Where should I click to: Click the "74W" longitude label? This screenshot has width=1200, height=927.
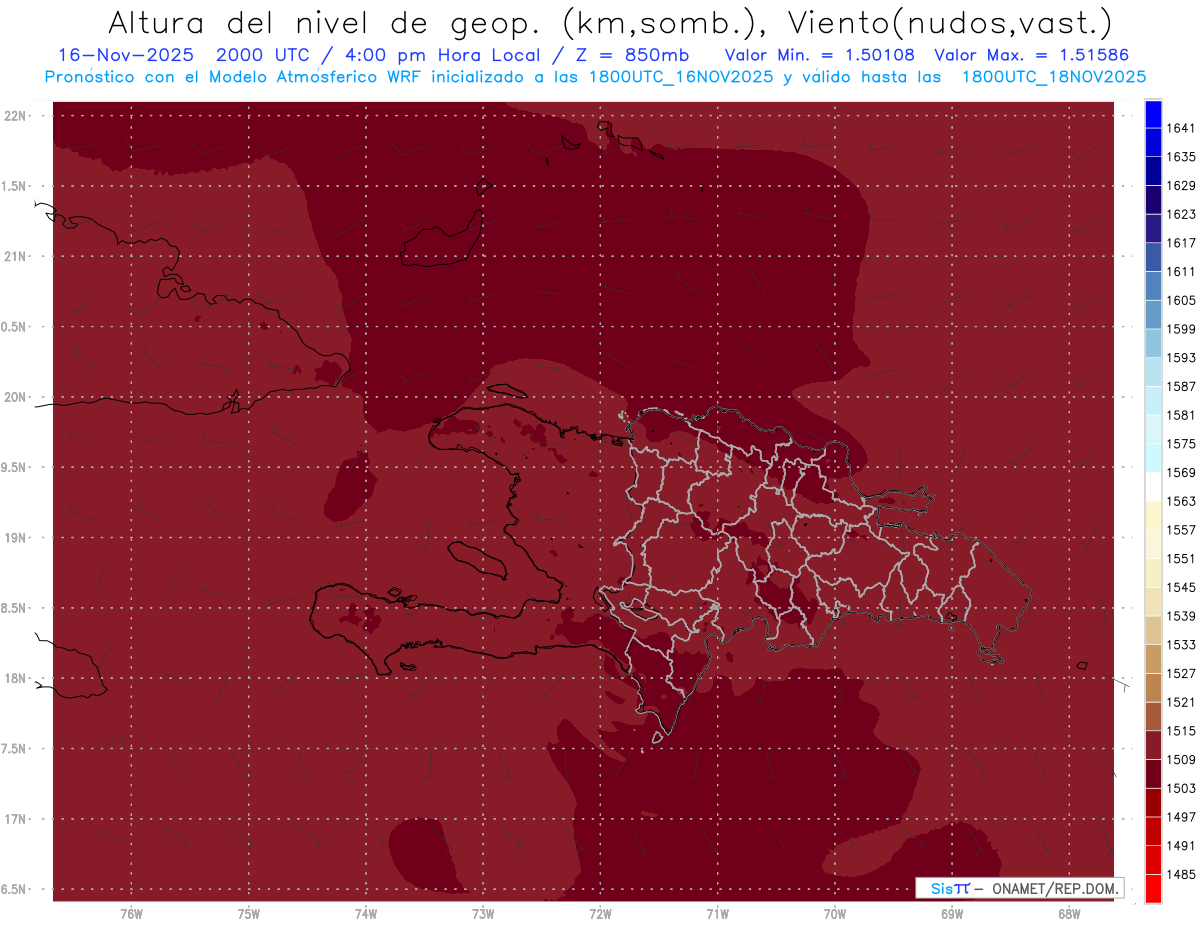point(366,913)
